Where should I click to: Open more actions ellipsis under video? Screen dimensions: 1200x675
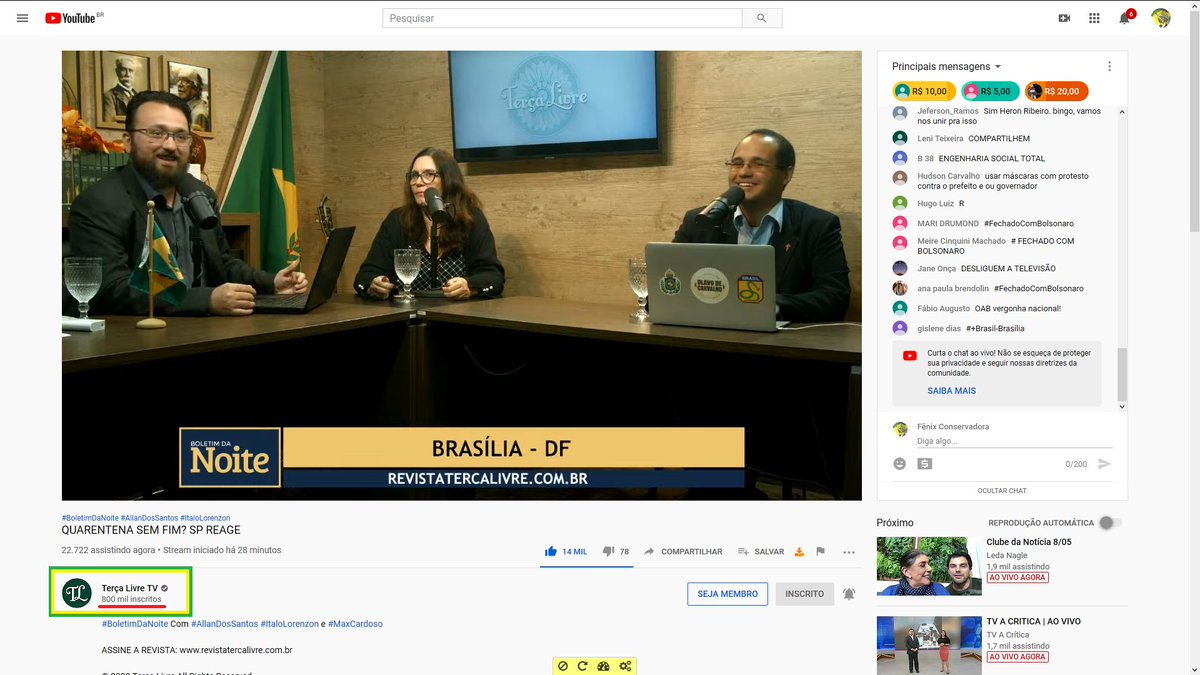849,552
